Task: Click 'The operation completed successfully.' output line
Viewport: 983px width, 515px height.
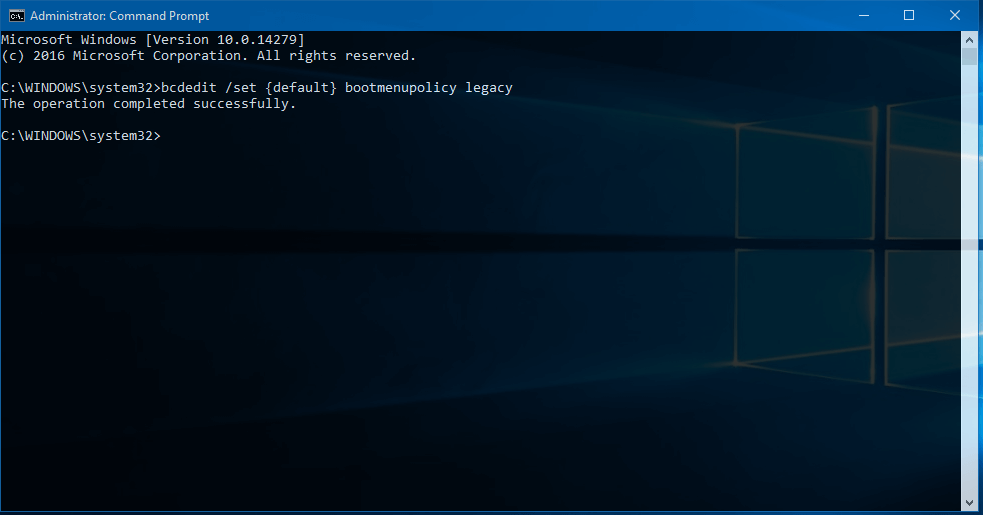Action: pos(148,104)
